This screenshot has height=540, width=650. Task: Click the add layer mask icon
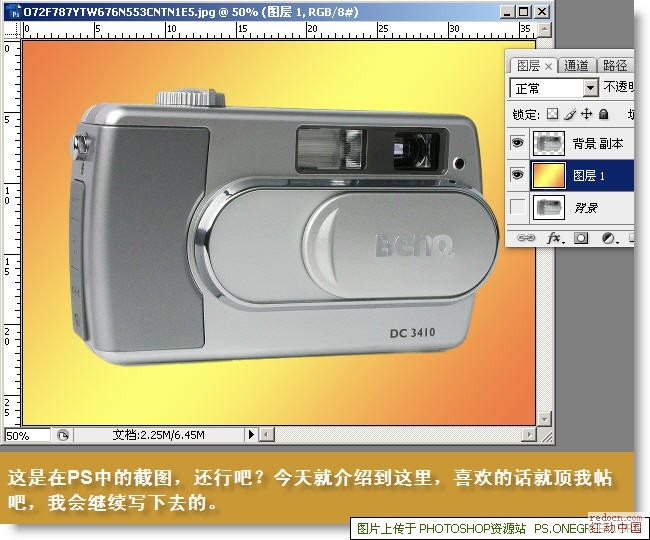pos(581,238)
